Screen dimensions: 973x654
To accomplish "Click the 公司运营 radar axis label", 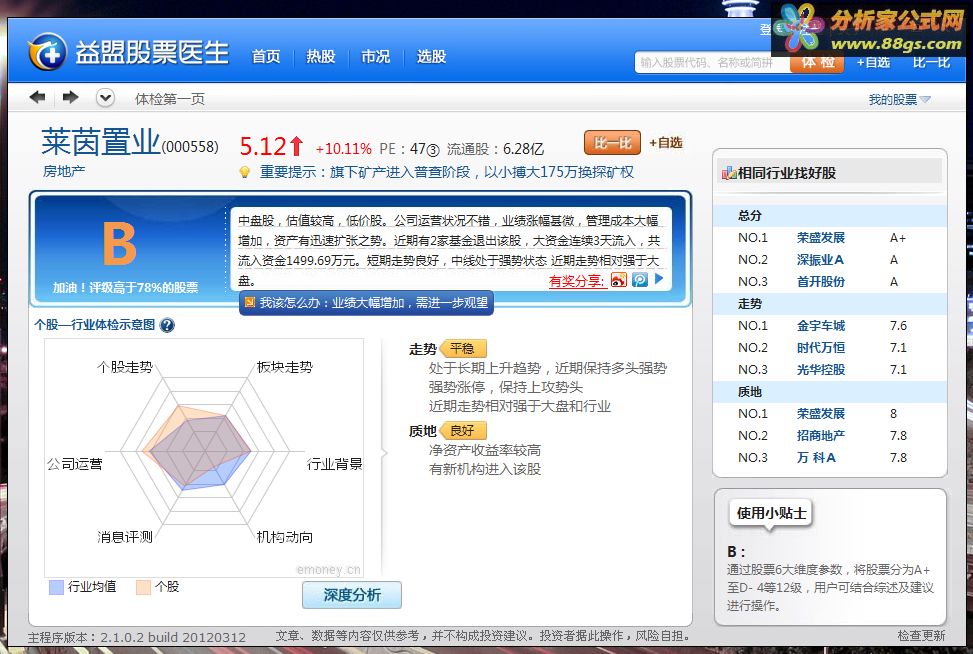I will 74,464.
